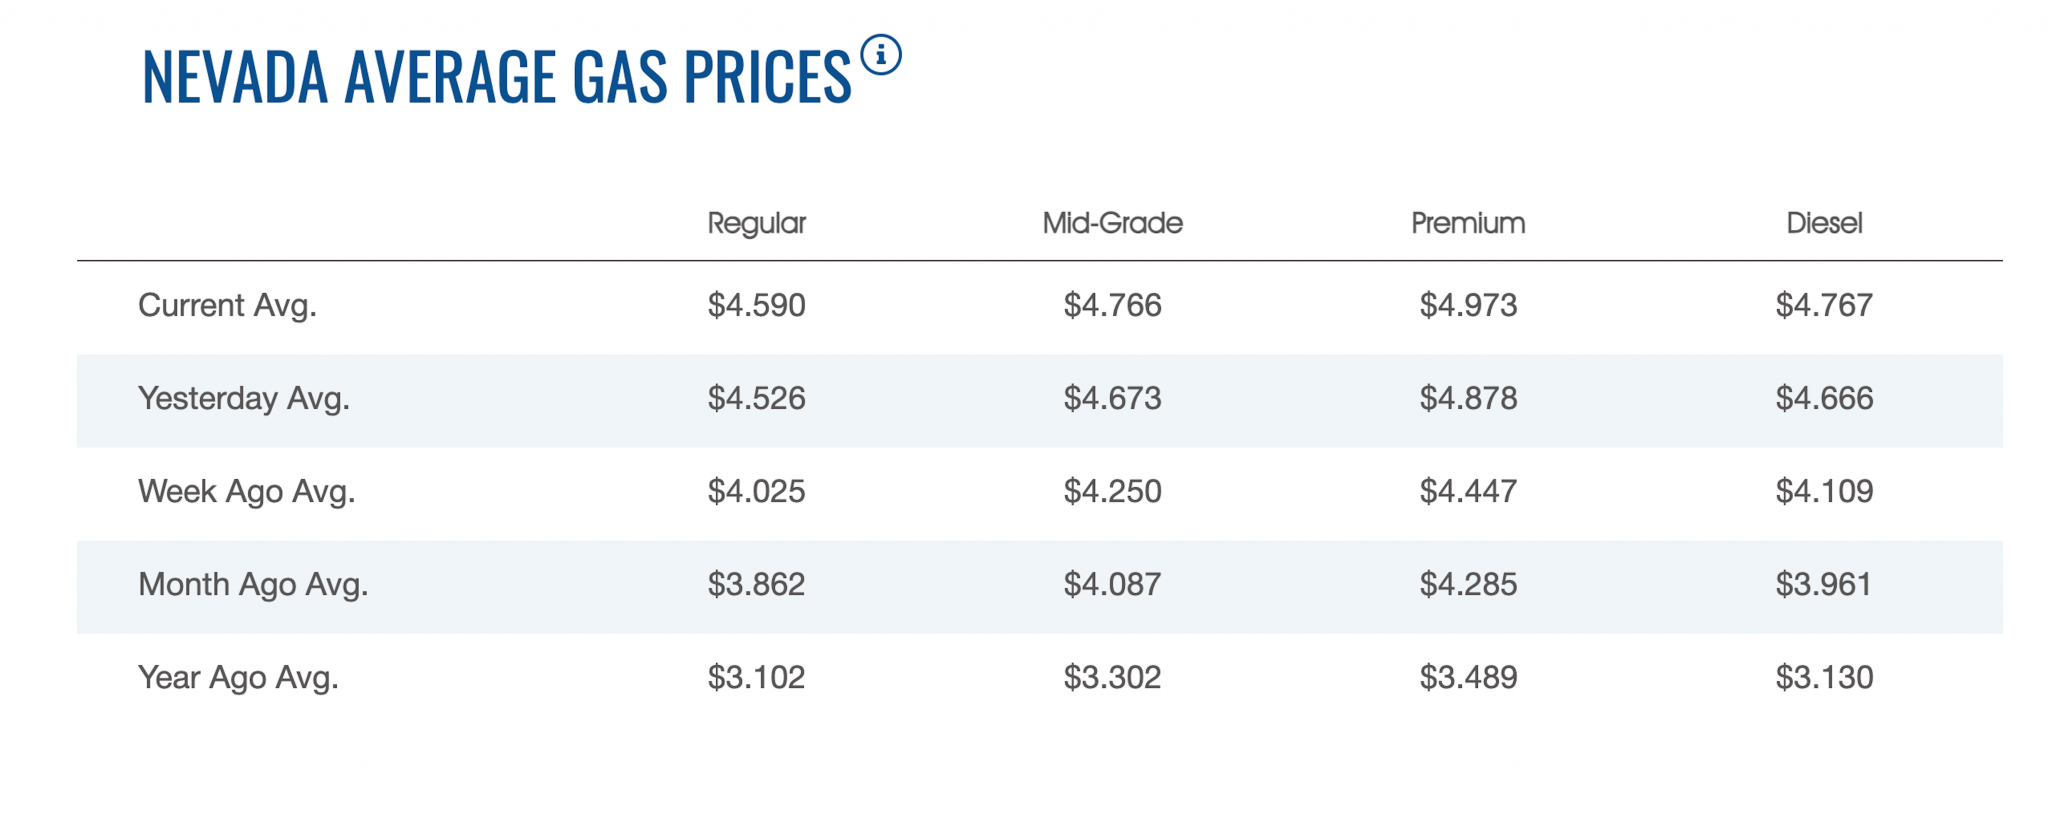Click the info icon beside the title
Screen dimensions: 2048x831
coord(881,55)
